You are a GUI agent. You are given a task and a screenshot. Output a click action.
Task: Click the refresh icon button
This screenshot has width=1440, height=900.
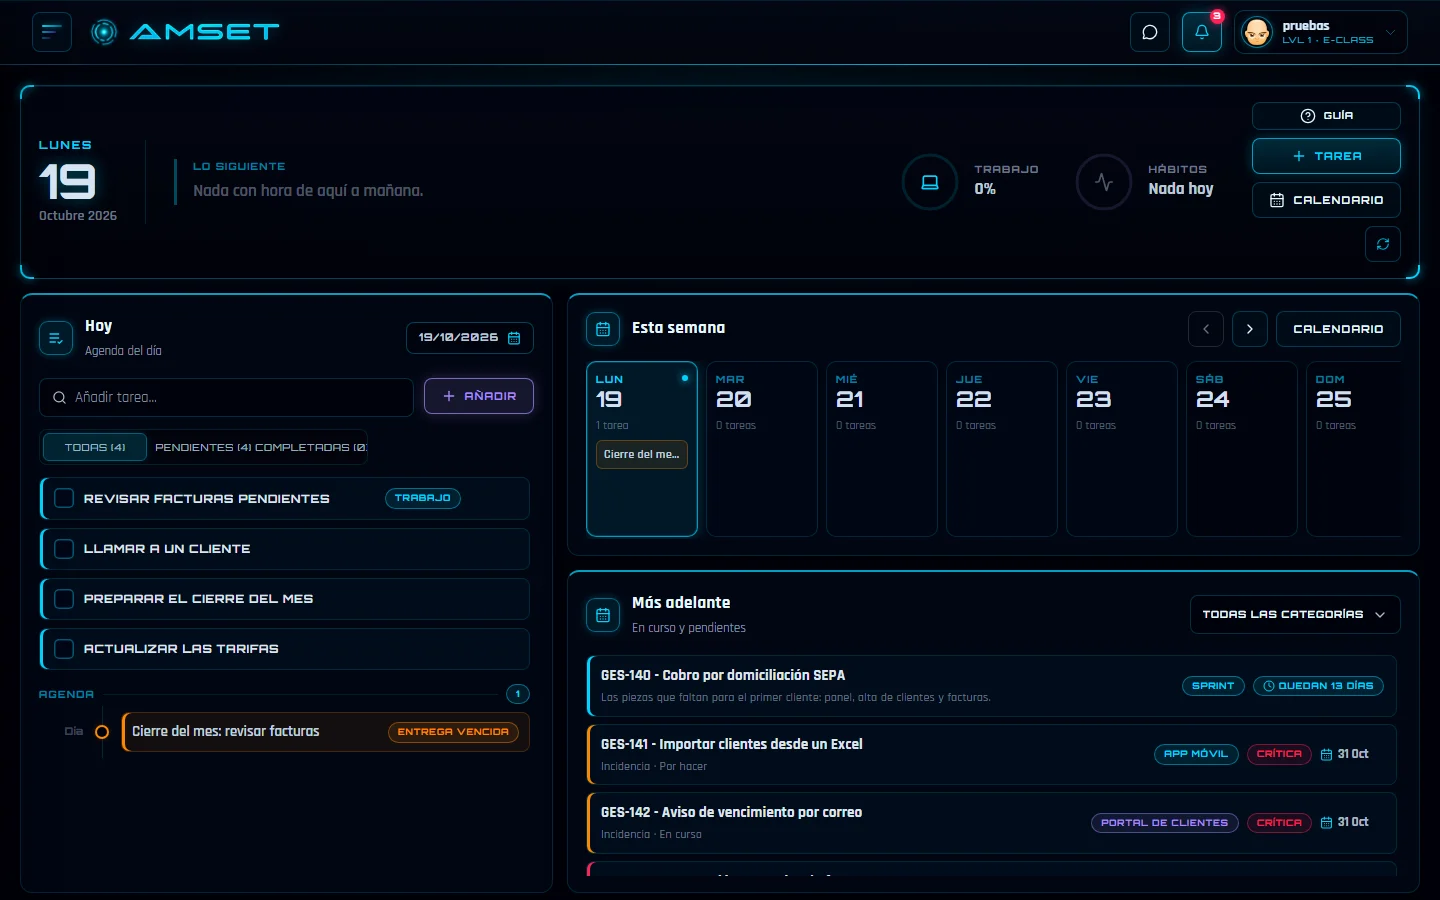1383,244
